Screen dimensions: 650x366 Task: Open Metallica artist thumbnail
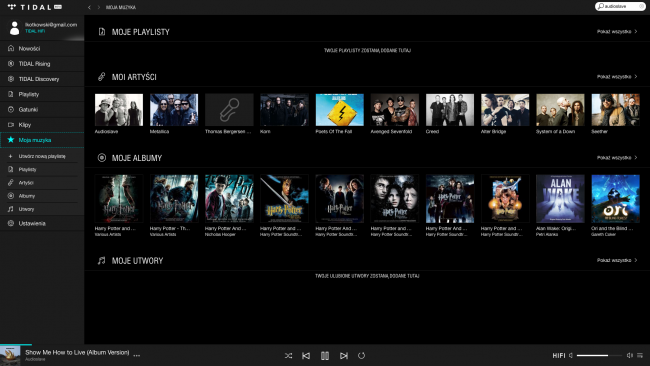(x=174, y=110)
